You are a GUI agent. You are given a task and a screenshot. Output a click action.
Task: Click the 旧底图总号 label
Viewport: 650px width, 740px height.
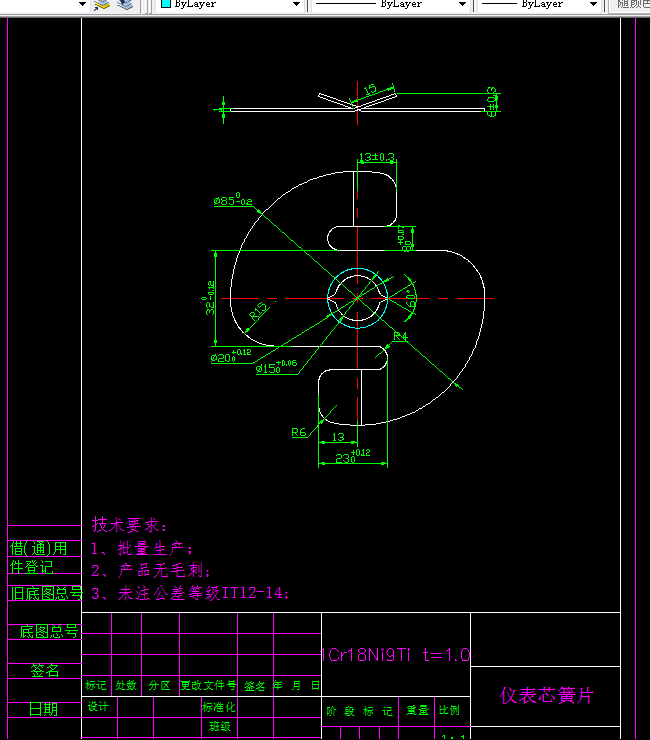46,593
